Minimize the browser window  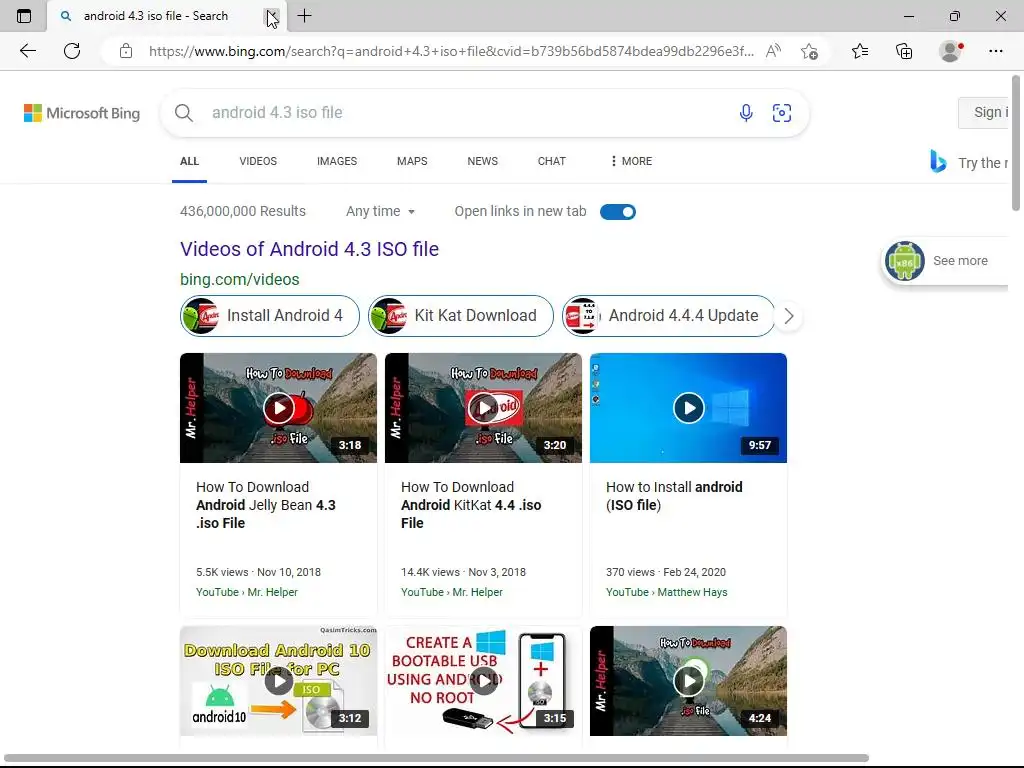tap(908, 16)
